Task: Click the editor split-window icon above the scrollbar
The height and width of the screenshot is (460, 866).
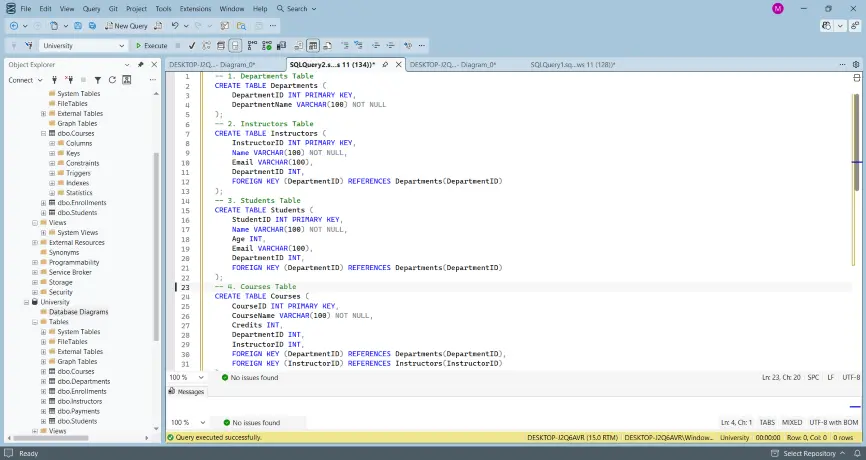Action: pyautogui.click(x=857, y=78)
